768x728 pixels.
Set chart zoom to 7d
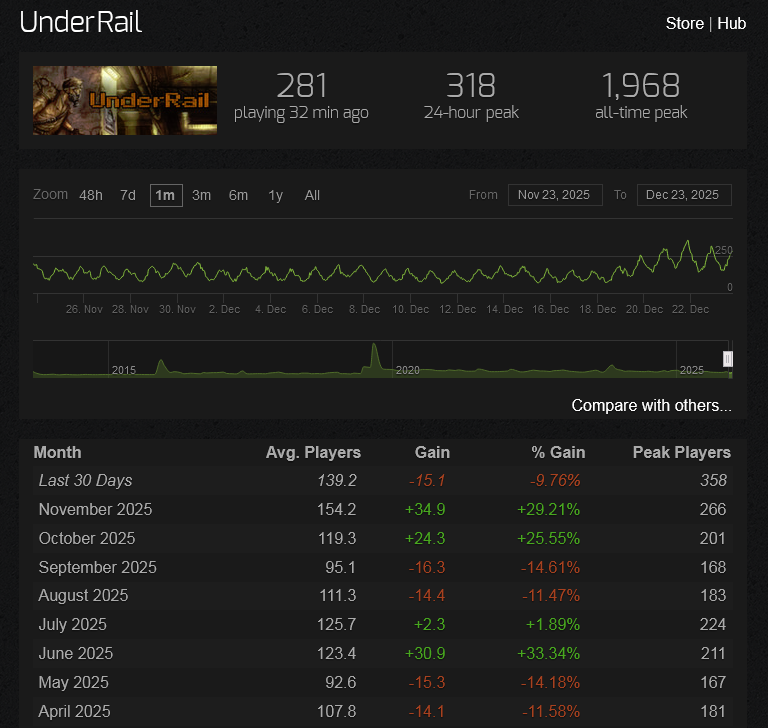tap(128, 195)
